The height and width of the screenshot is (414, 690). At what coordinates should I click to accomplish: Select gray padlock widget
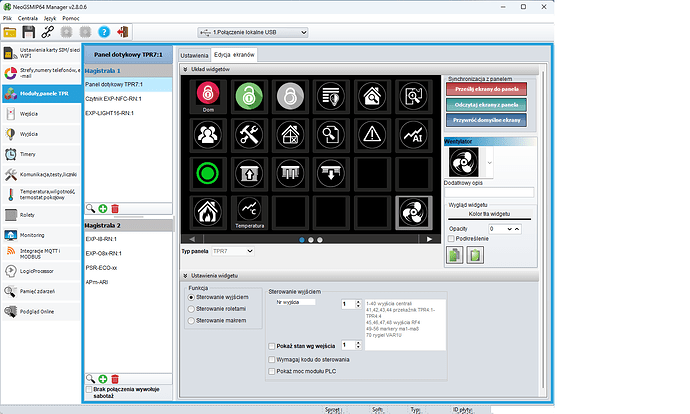pos(290,96)
